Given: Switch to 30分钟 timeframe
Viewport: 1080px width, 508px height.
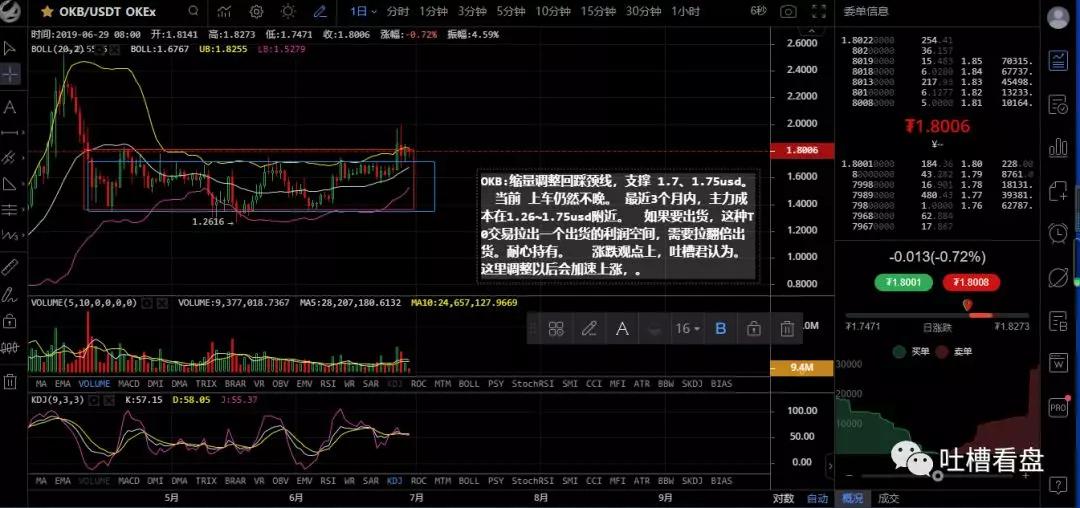Looking at the screenshot, I should pyautogui.click(x=643, y=11).
